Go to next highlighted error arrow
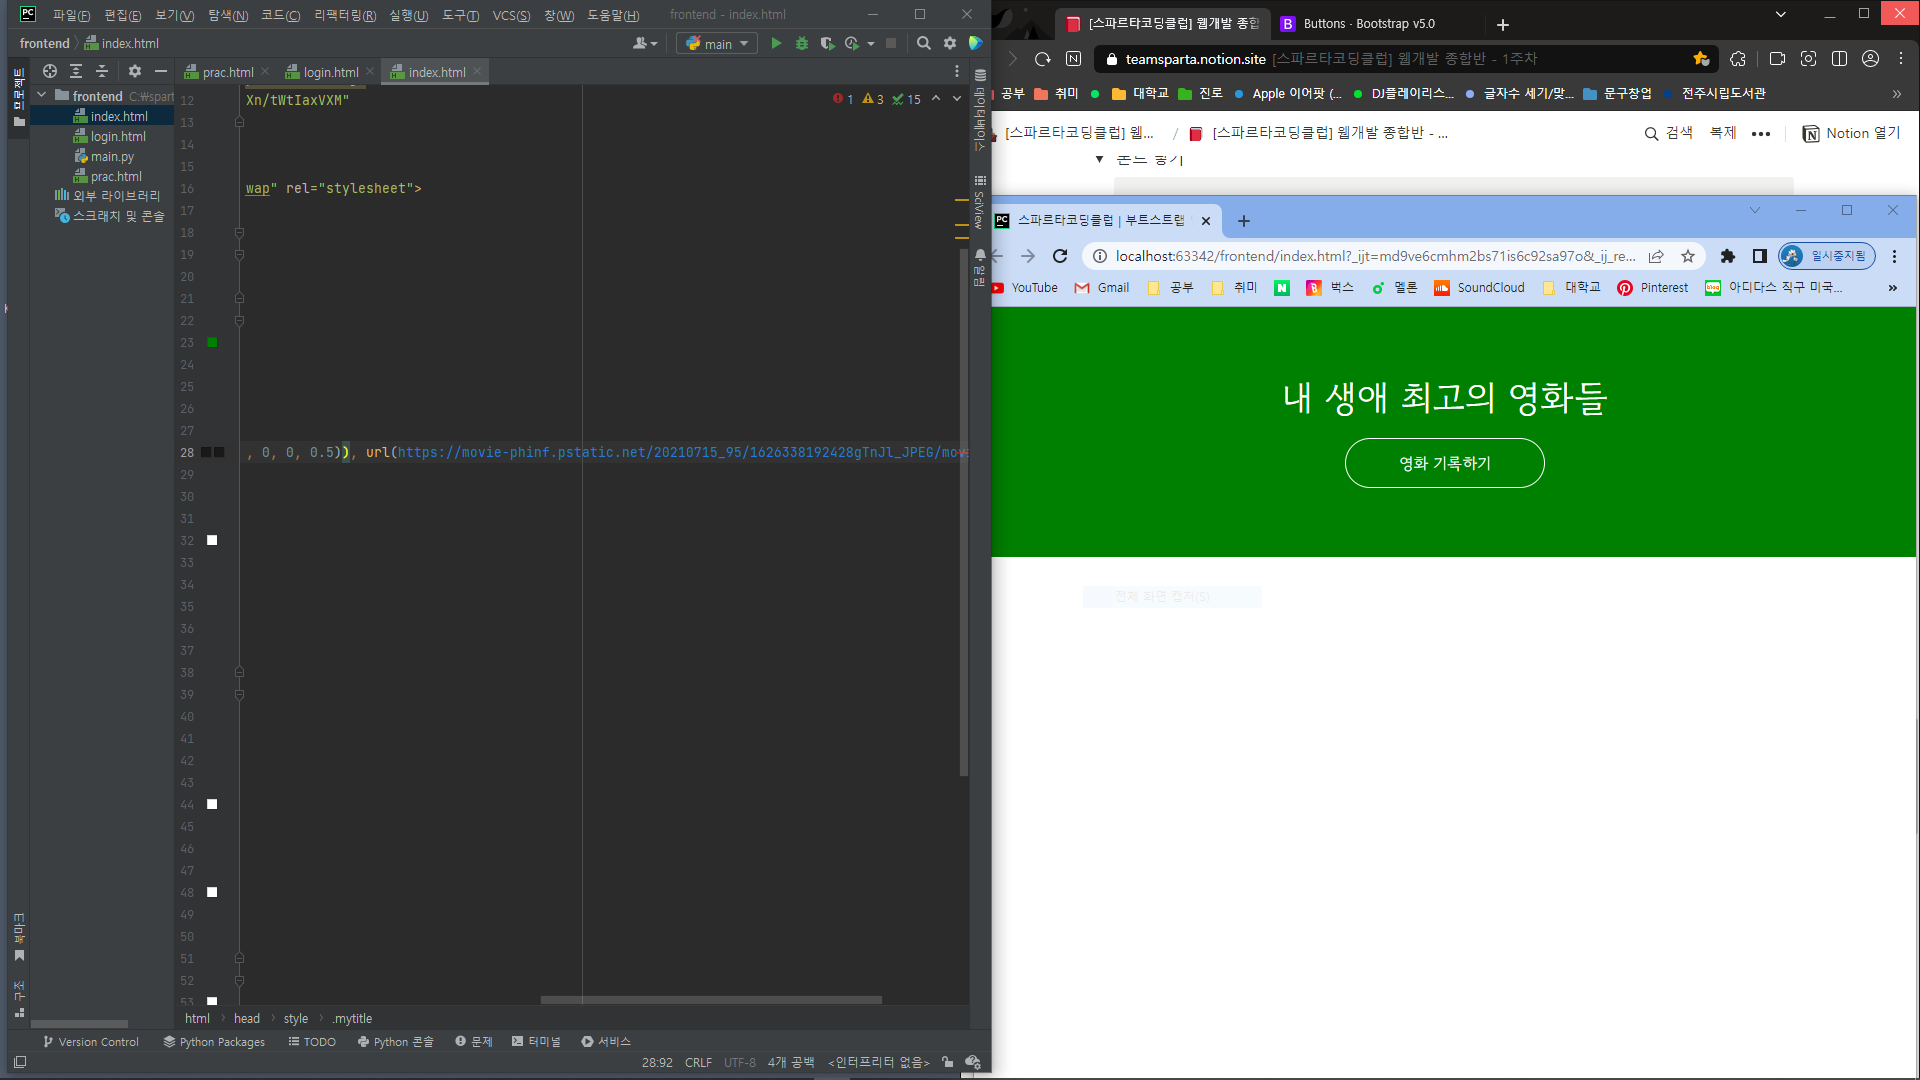 coord(957,98)
